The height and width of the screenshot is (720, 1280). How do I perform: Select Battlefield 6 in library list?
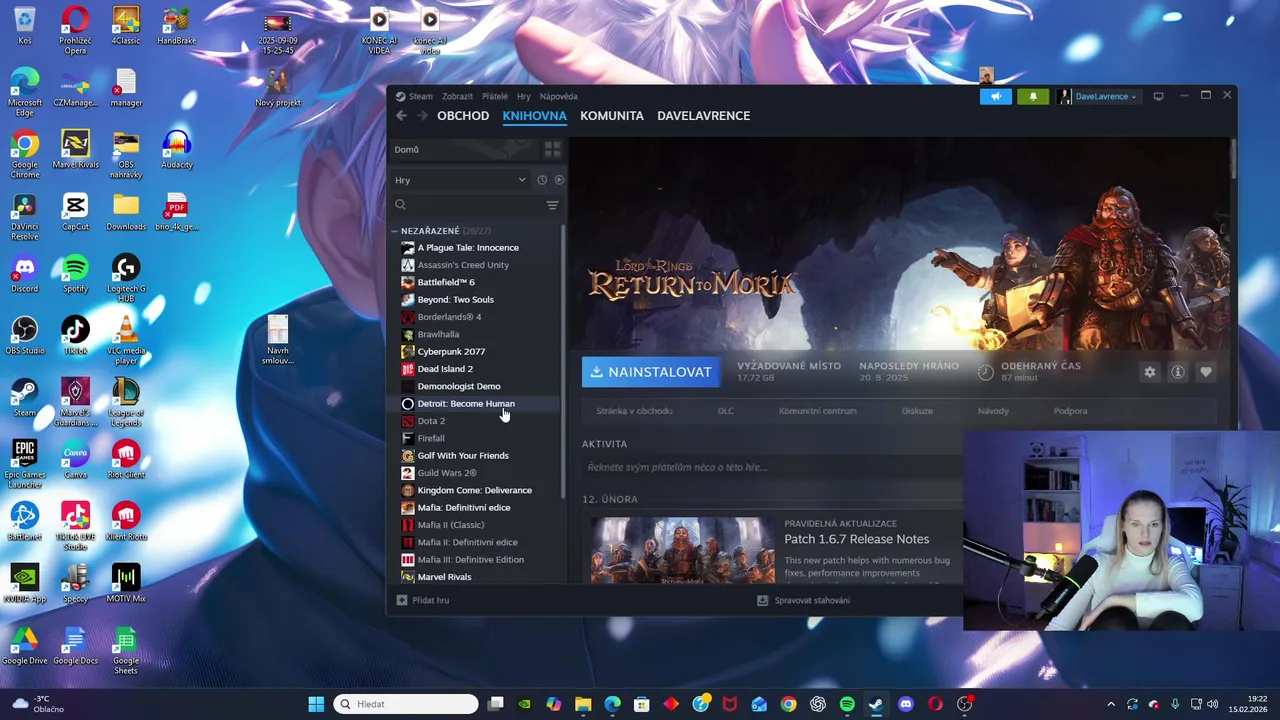point(446,282)
